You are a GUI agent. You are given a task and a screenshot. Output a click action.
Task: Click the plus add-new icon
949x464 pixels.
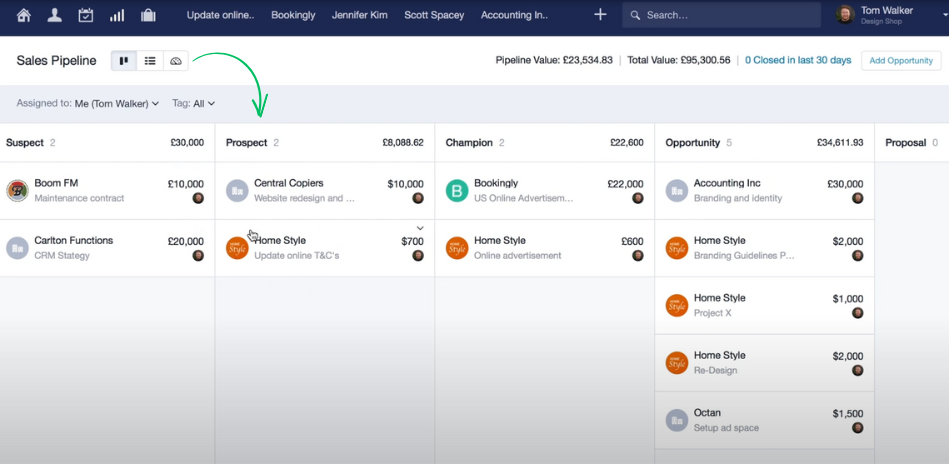tap(600, 15)
